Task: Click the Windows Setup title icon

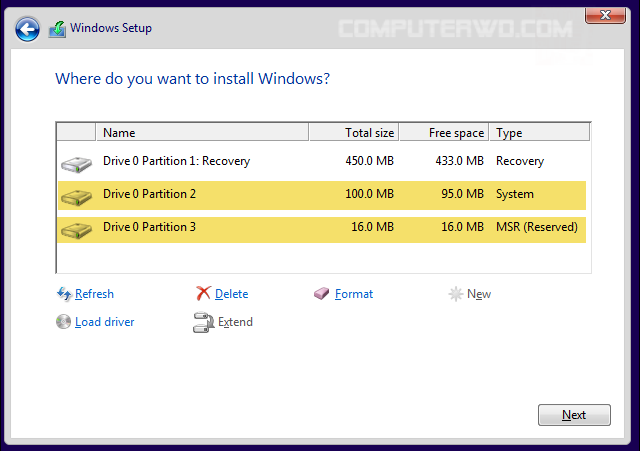Action: [x=57, y=29]
